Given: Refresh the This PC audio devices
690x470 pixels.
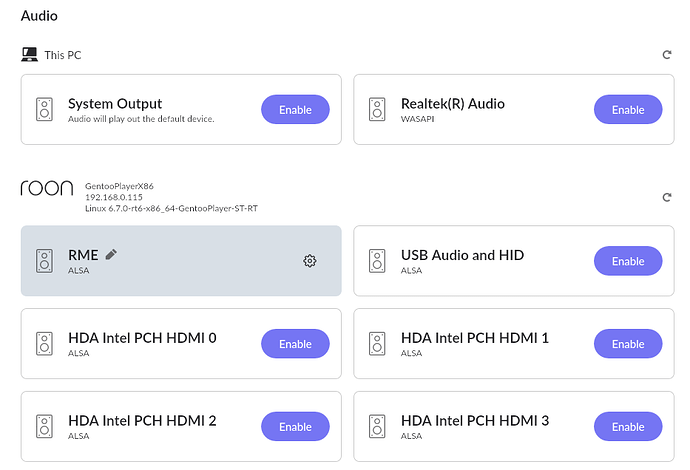Looking at the screenshot, I should tap(667, 55).
